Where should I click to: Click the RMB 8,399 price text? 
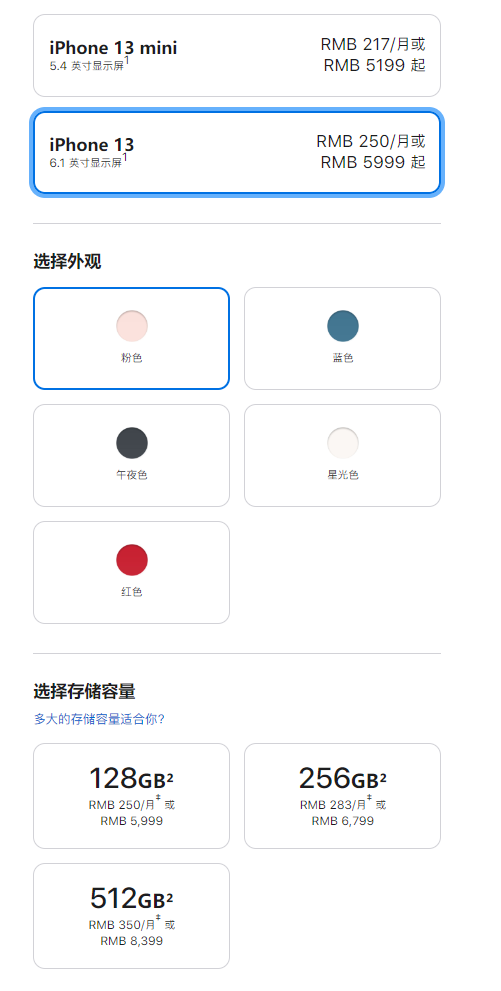click(x=131, y=941)
